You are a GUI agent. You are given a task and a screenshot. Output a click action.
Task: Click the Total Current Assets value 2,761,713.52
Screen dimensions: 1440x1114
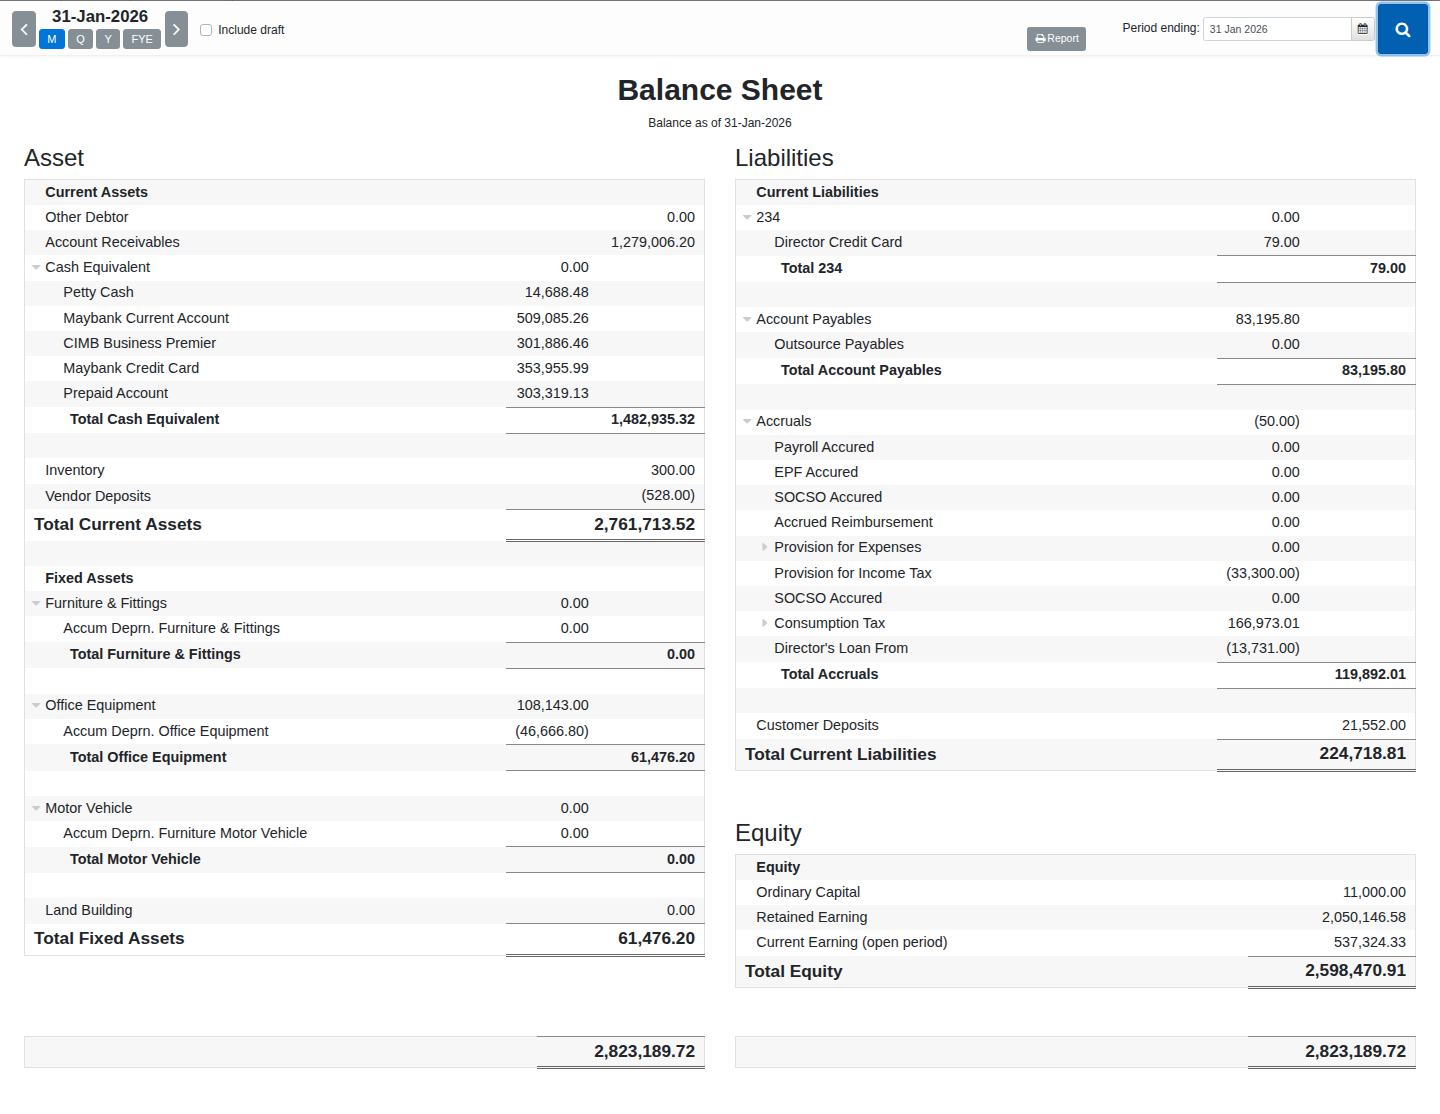point(644,524)
